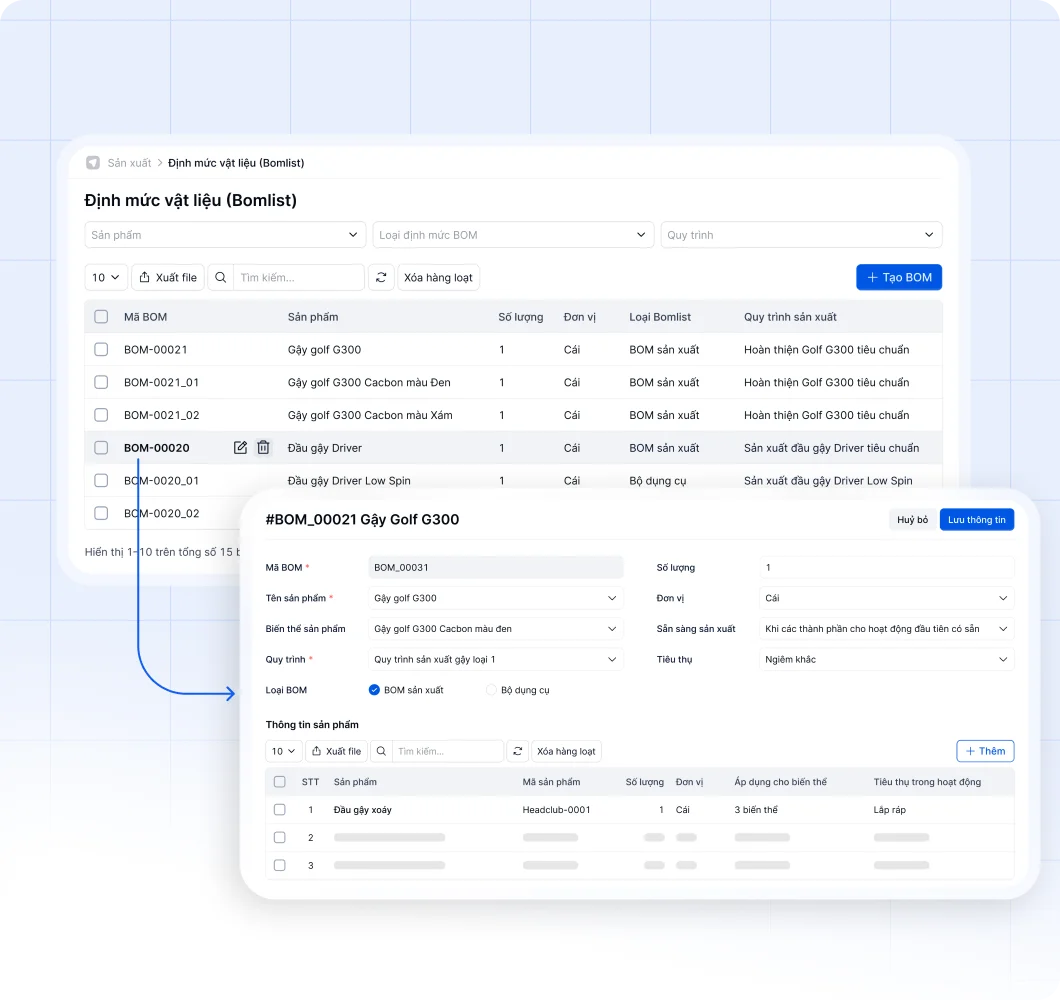This screenshot has height=1000, width=1060.
Task: Click the refresh icon in Thông tin sản phẩm toolbar
Action: (518, 751)
